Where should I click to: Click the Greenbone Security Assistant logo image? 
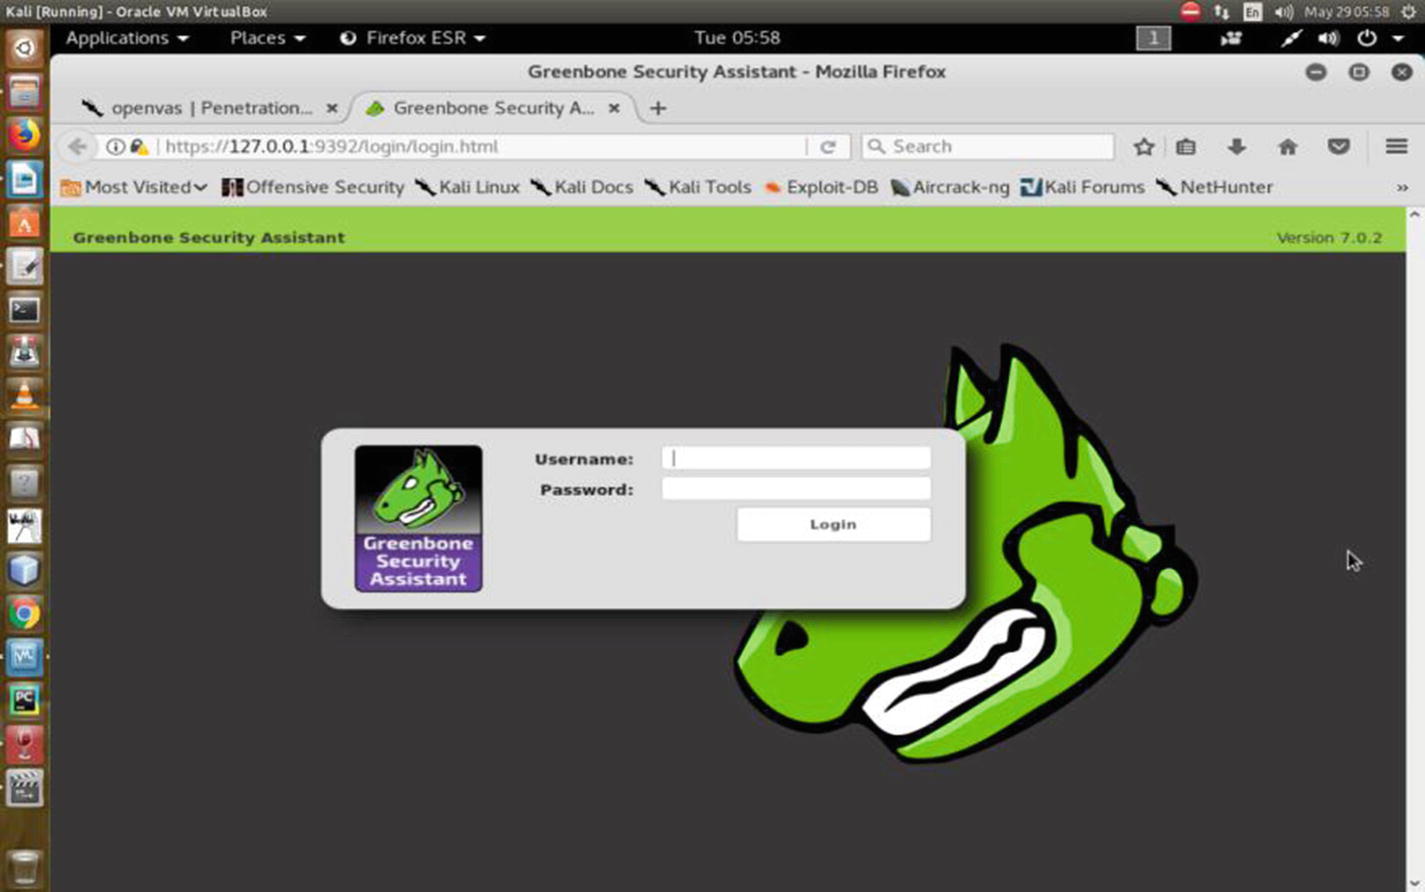[418, 518]
